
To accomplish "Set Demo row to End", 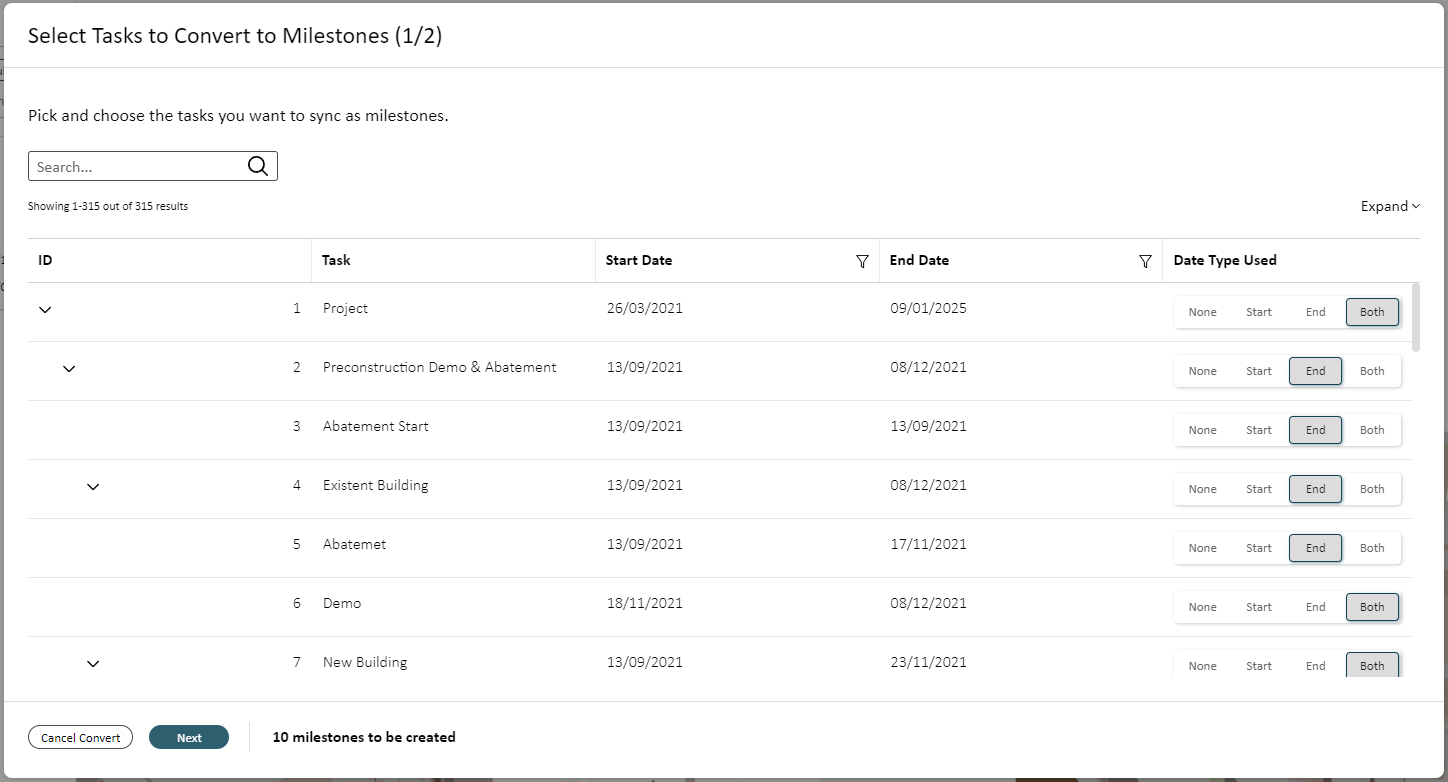I will [x=1316, y=607].
